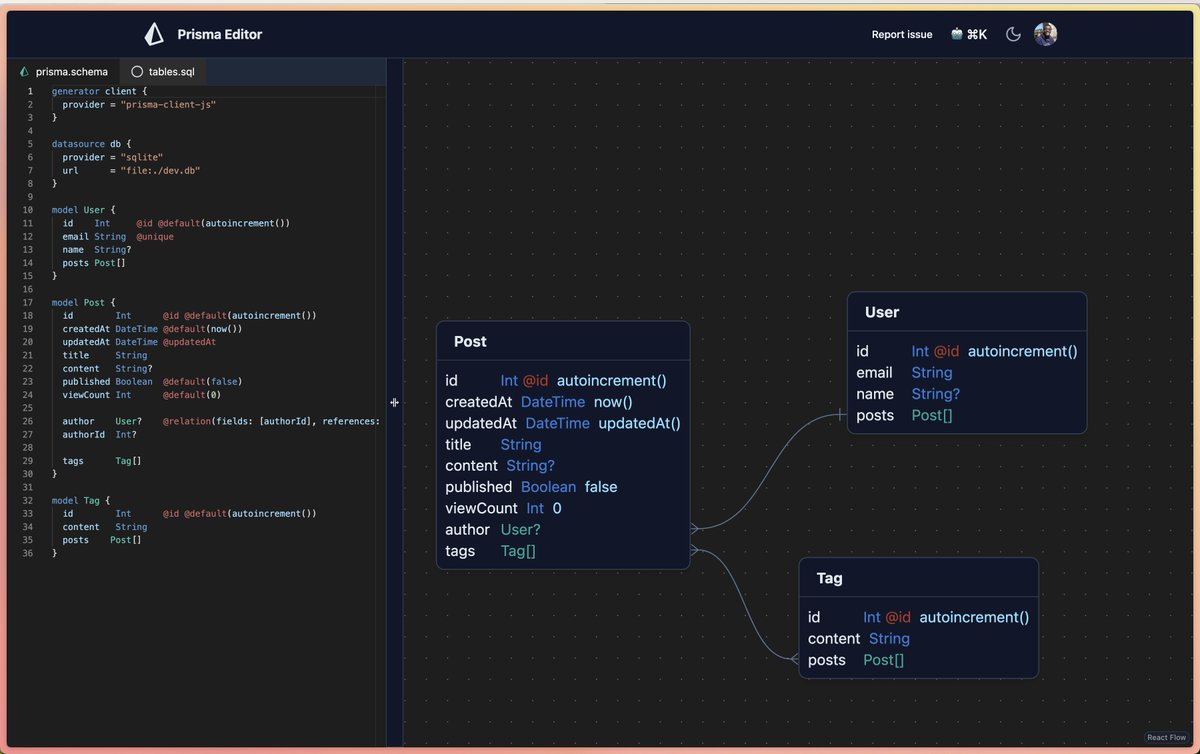Click the id field row in the Post node
Viewport: 1200px width, 754px height.
[x=562, y=380]
